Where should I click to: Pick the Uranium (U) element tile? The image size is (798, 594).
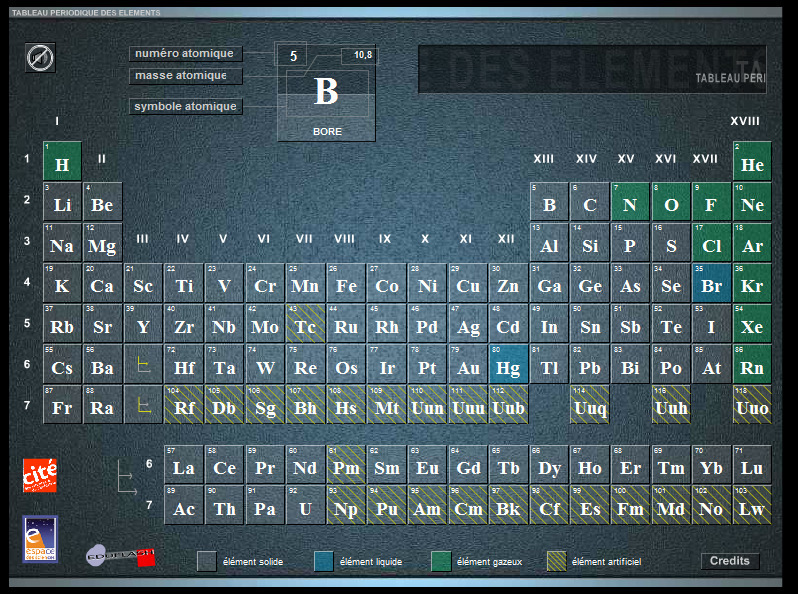pyautogui.click(x=305, y=506)
